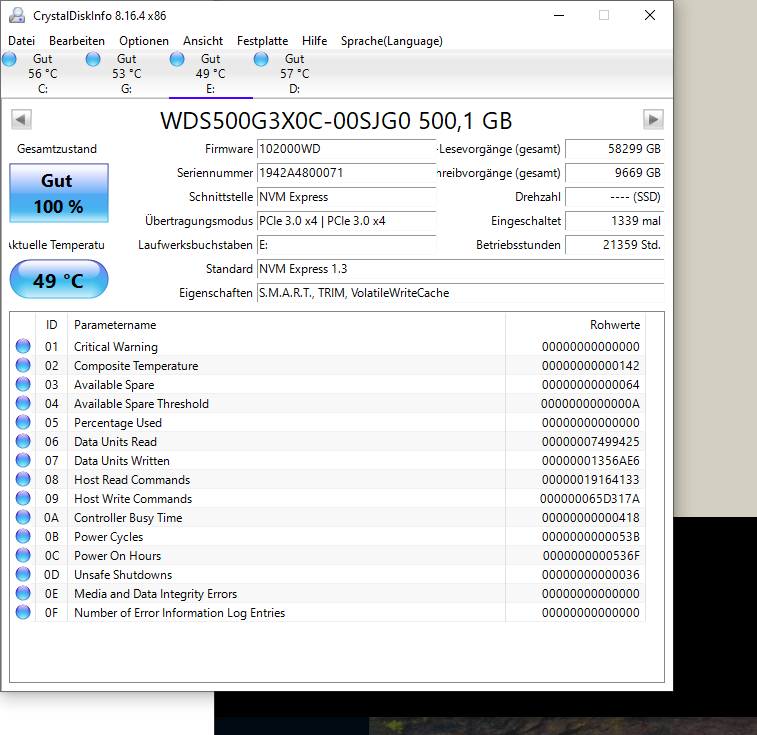Click status orb of Percentage Used row
Screen dimensions: 757x735
pyautogui.click(x=23, y=422)
